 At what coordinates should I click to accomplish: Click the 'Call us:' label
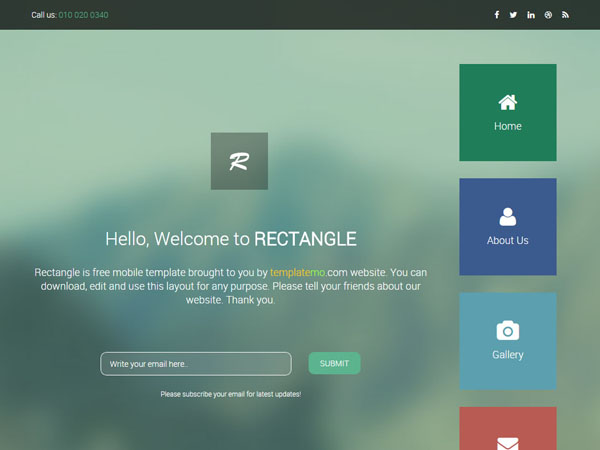(44, 15)
